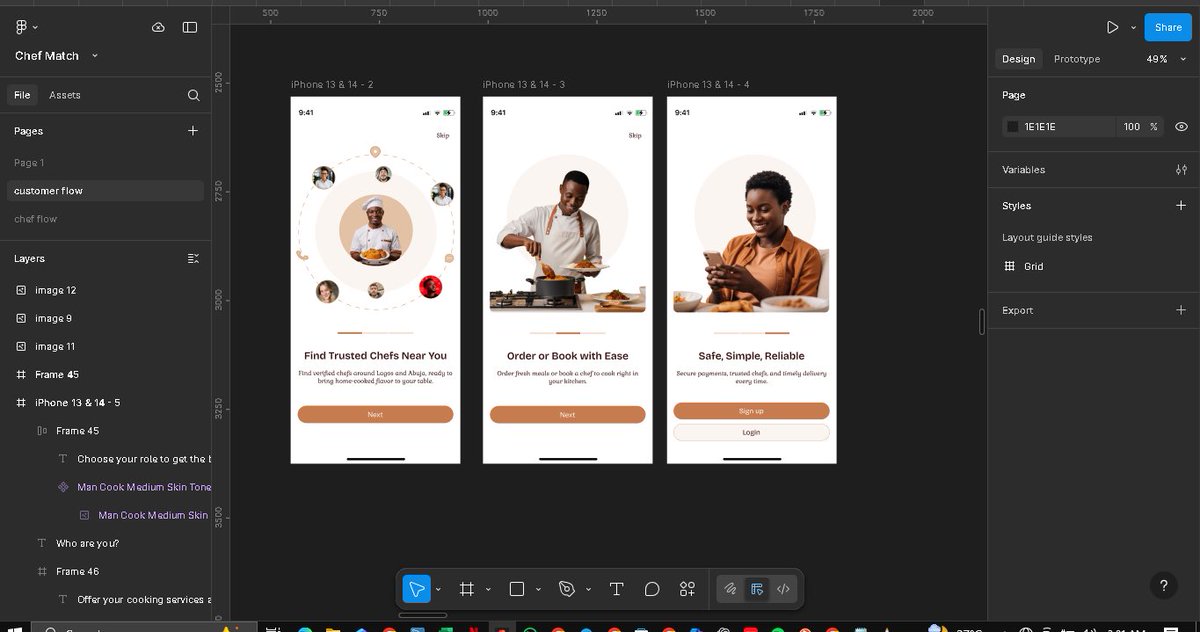Viewport: 1200px width, 632px height.
Task: Select the Text tool
Action: 616,589
